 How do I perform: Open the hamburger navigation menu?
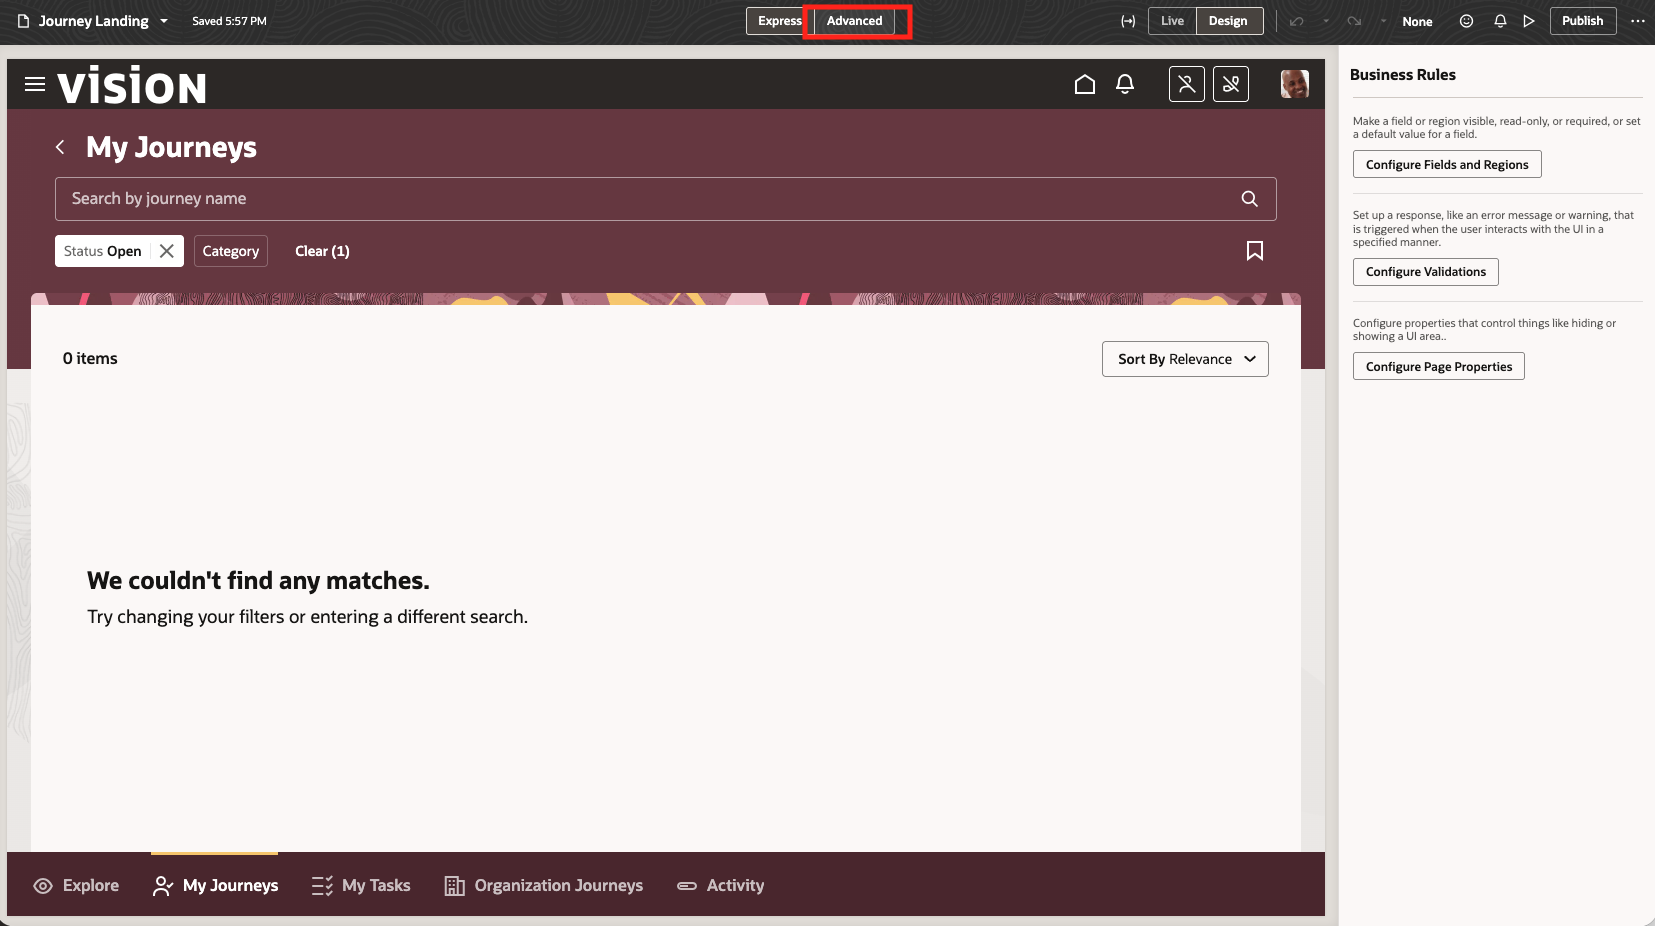(35, 84)
